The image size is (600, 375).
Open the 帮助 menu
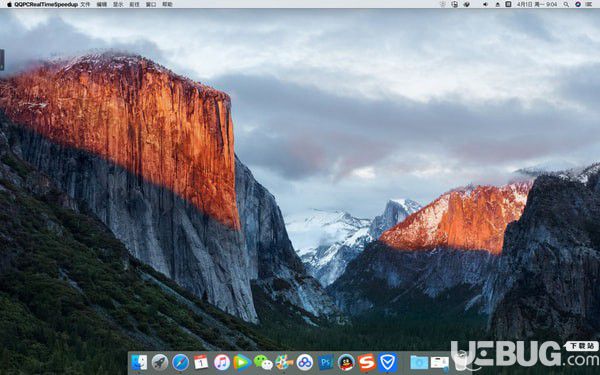point(168,4)
